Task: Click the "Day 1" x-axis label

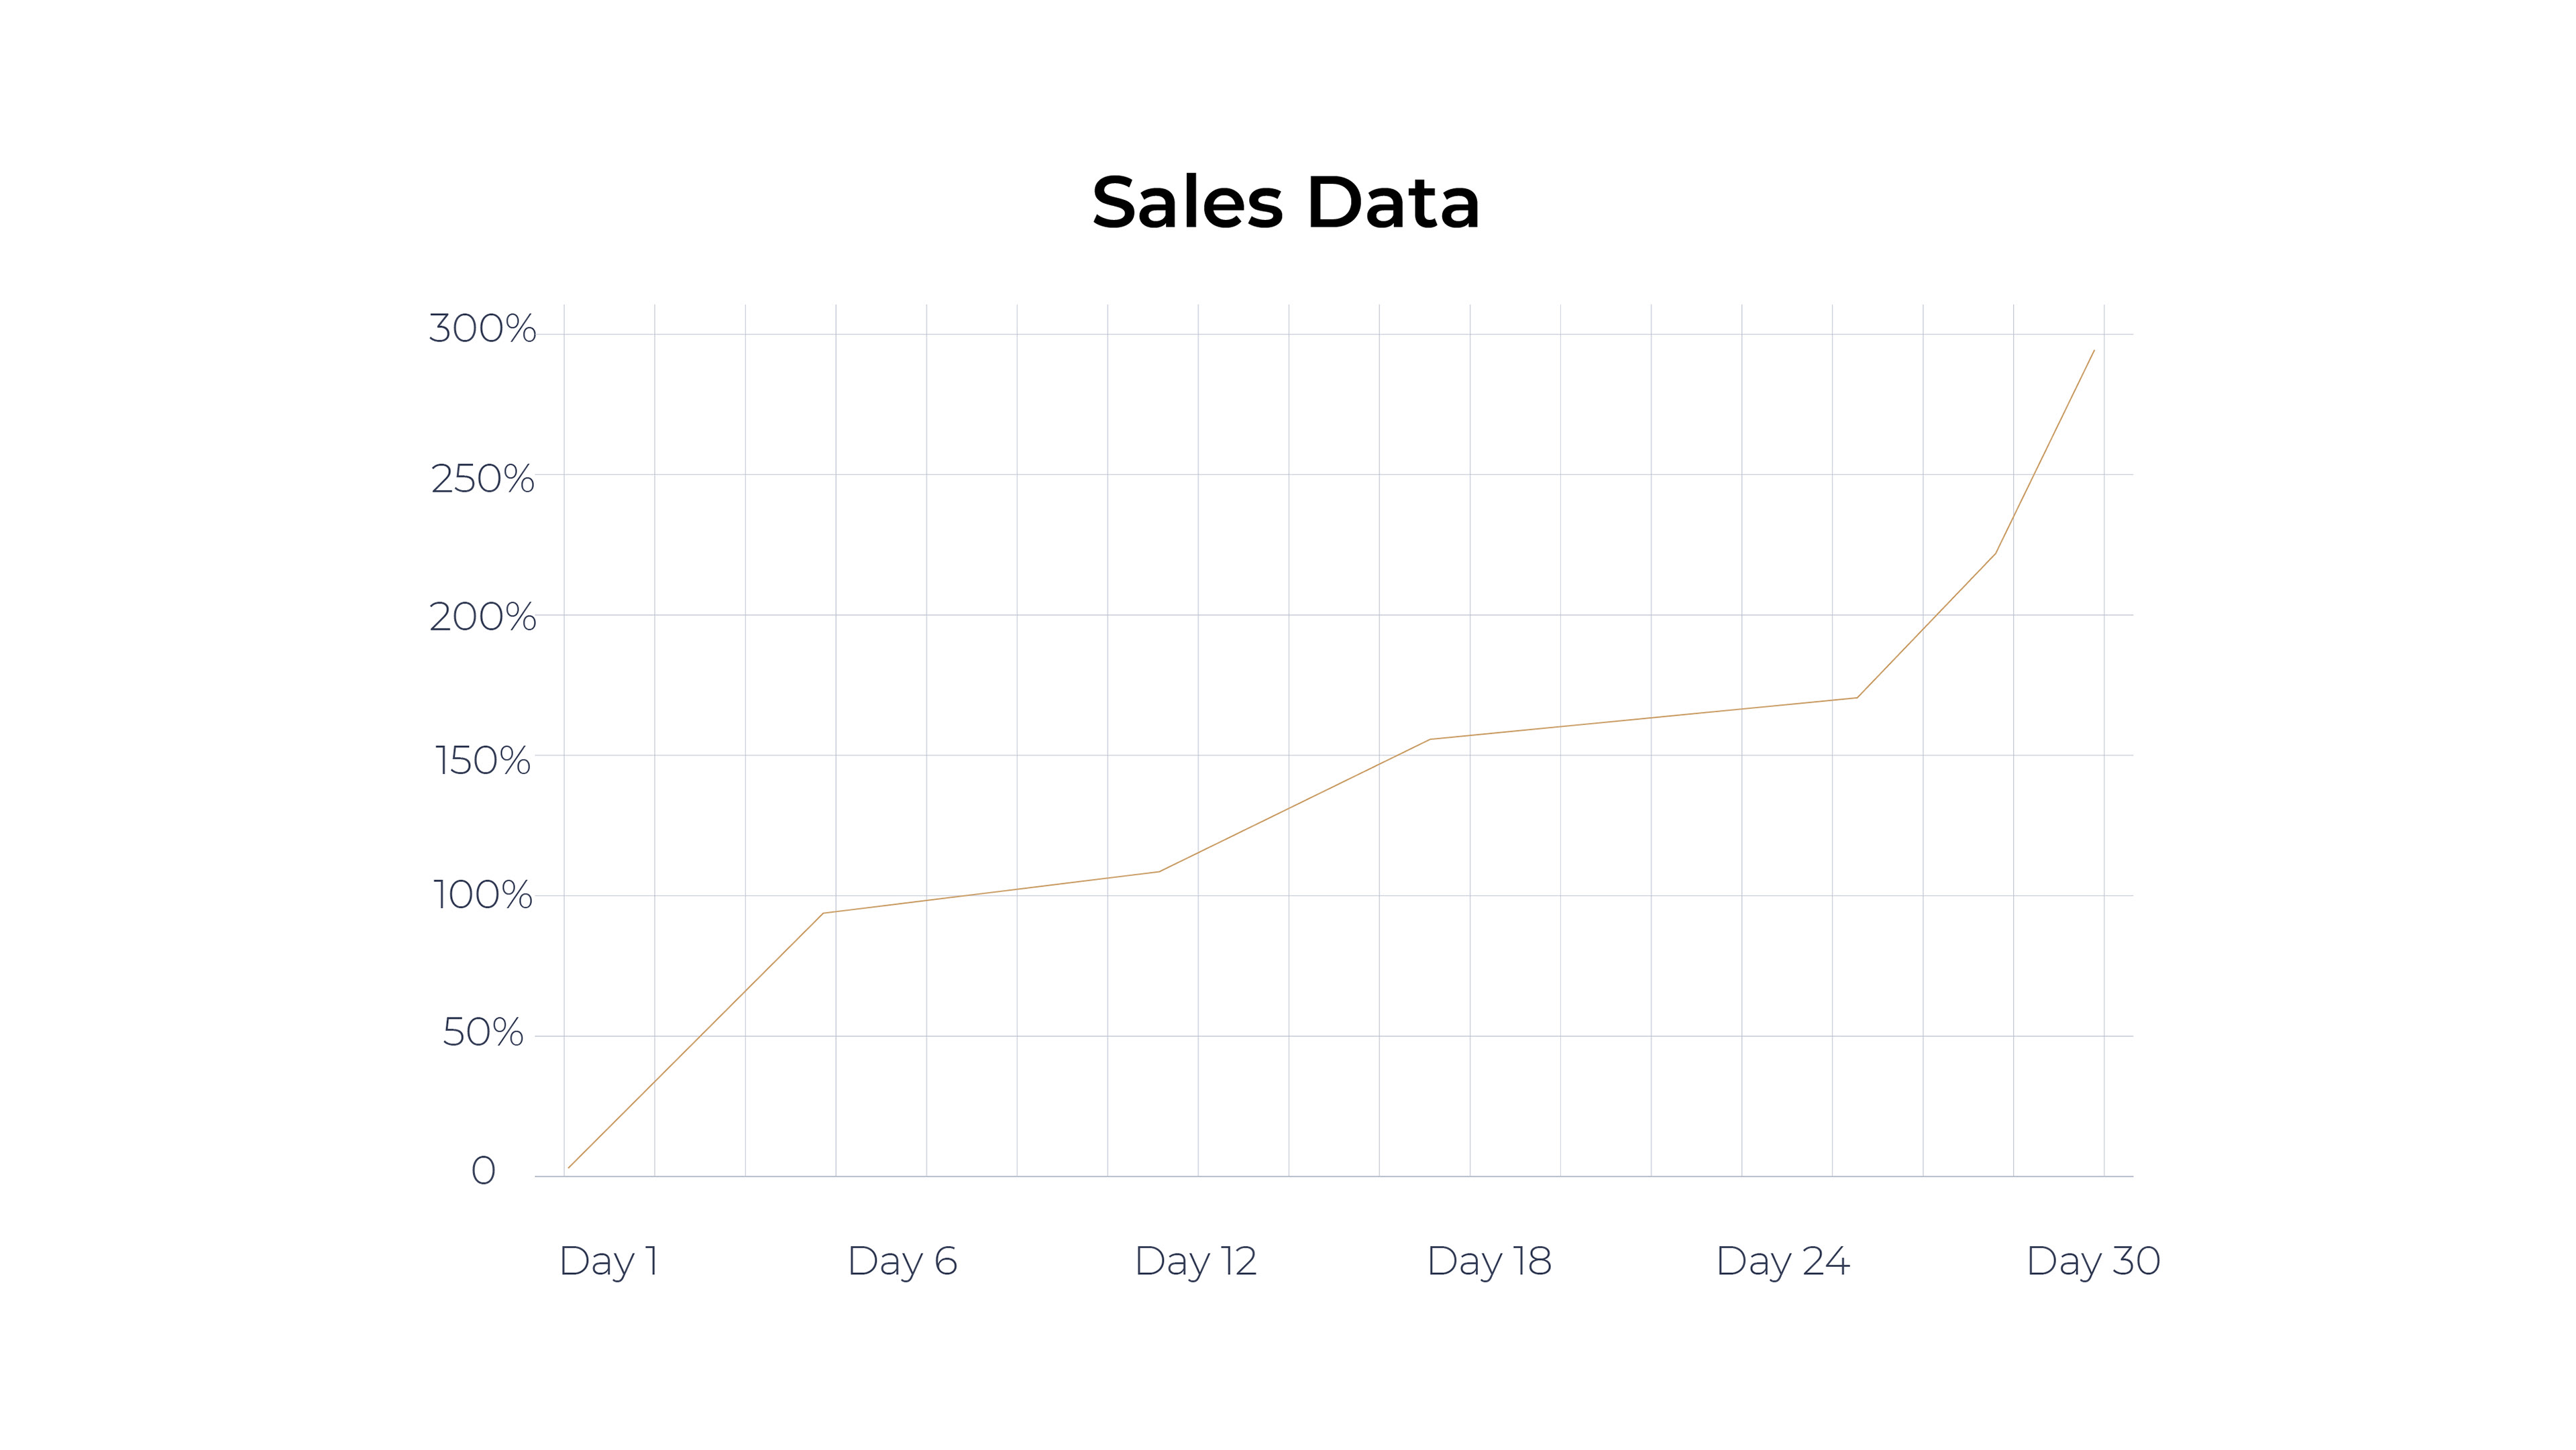Action: tap(608, 1262)
